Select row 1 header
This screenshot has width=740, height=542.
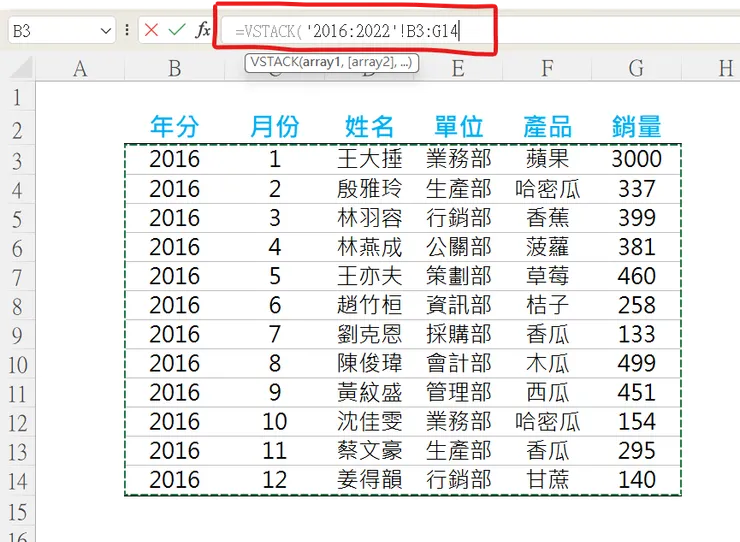pyautogui.click(x=17, y=98)
